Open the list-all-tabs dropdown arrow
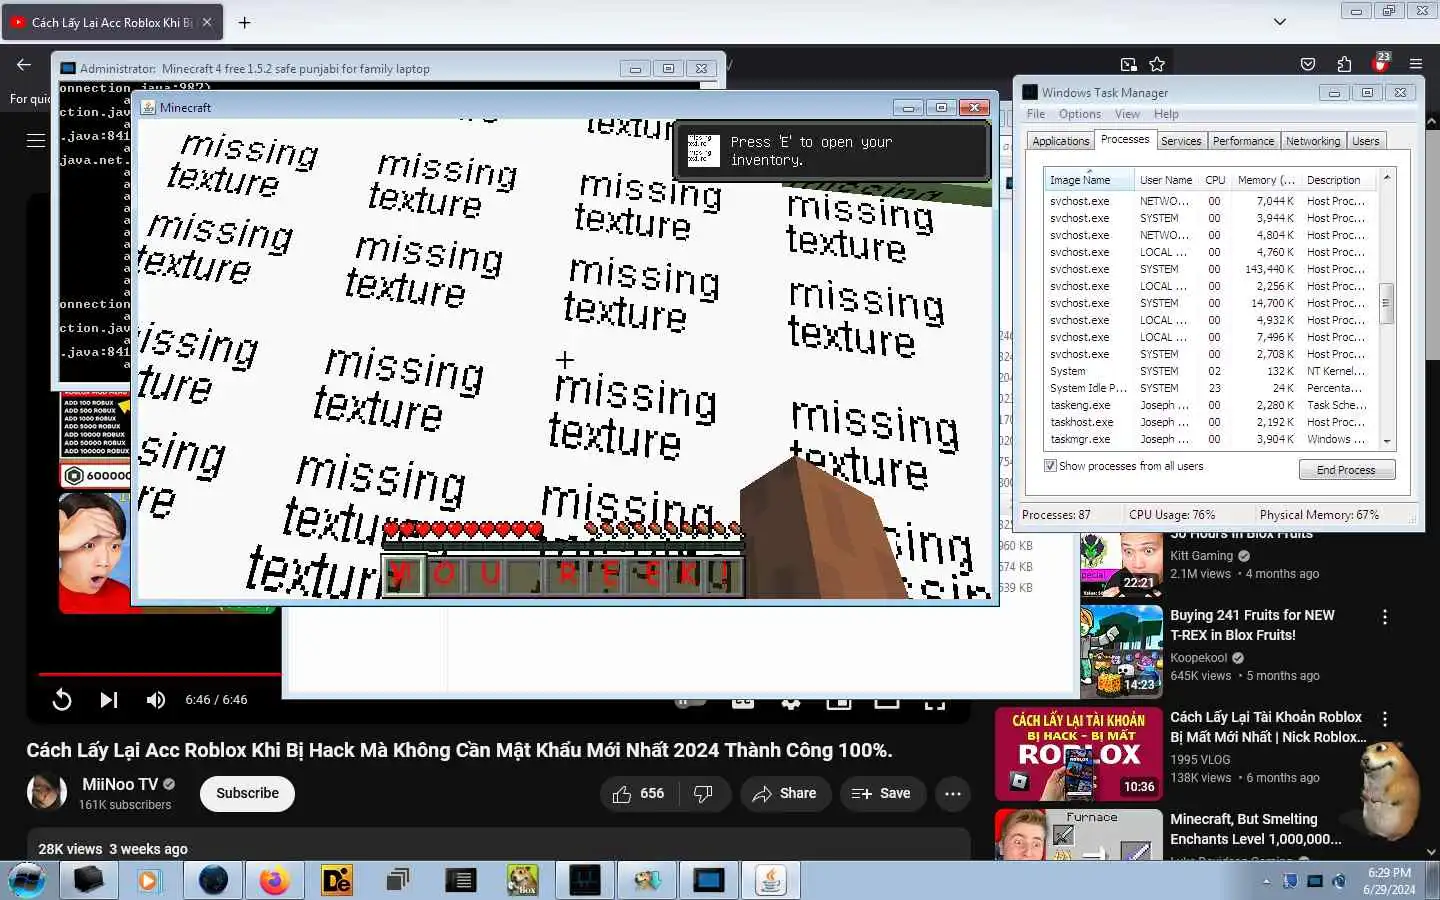 coord(1280,22)
